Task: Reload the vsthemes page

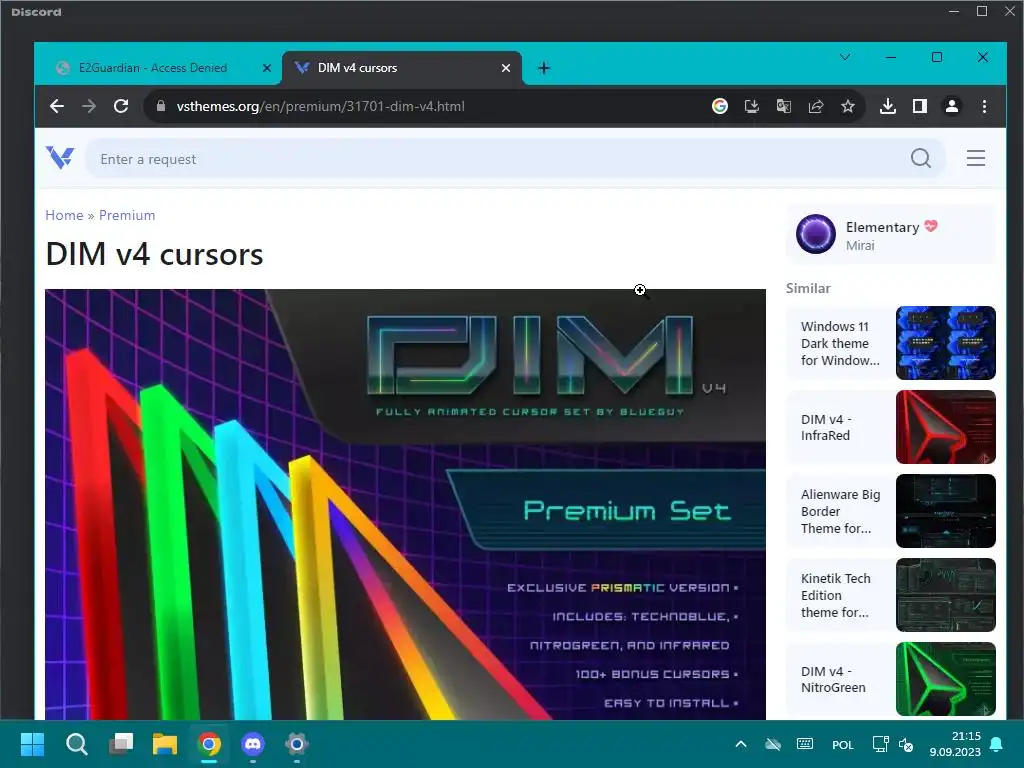Action: click(121, 106)
